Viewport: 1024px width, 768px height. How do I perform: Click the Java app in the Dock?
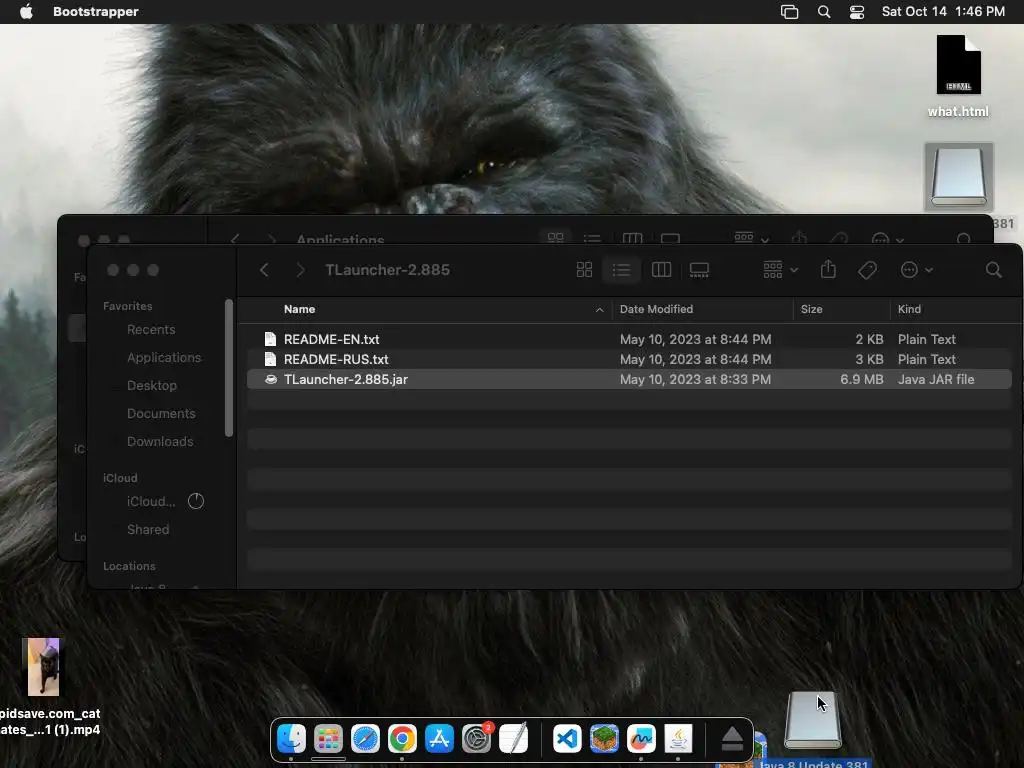[x=679, y=739]
